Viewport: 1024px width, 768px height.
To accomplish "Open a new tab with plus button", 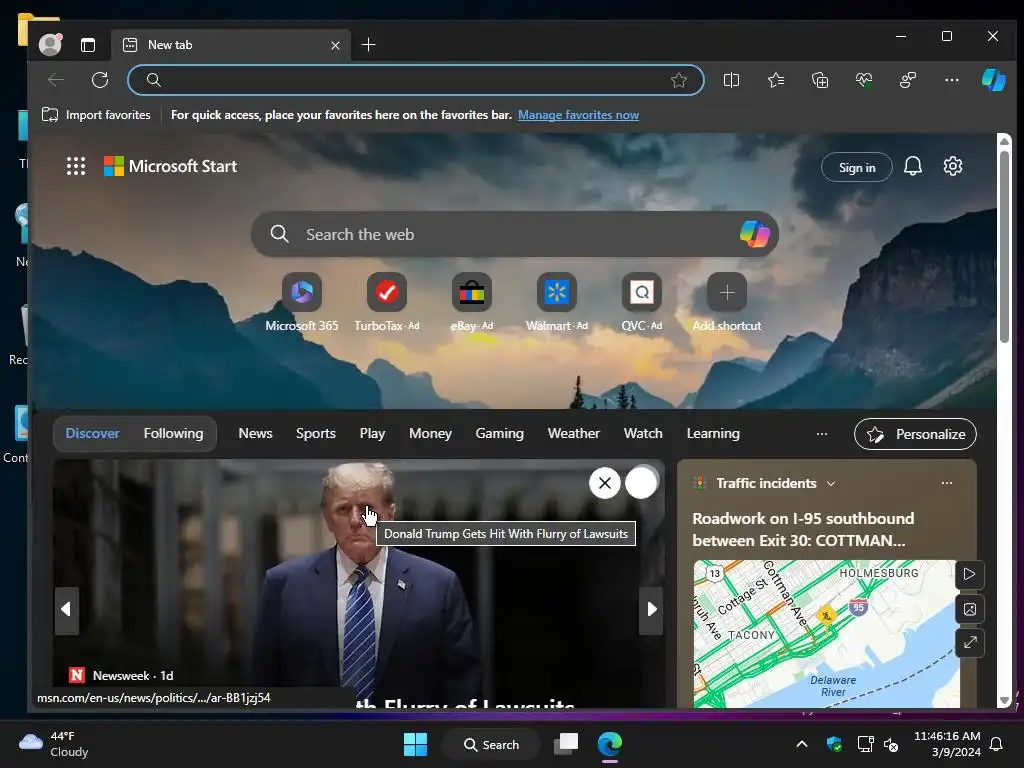I will [368, 44].
